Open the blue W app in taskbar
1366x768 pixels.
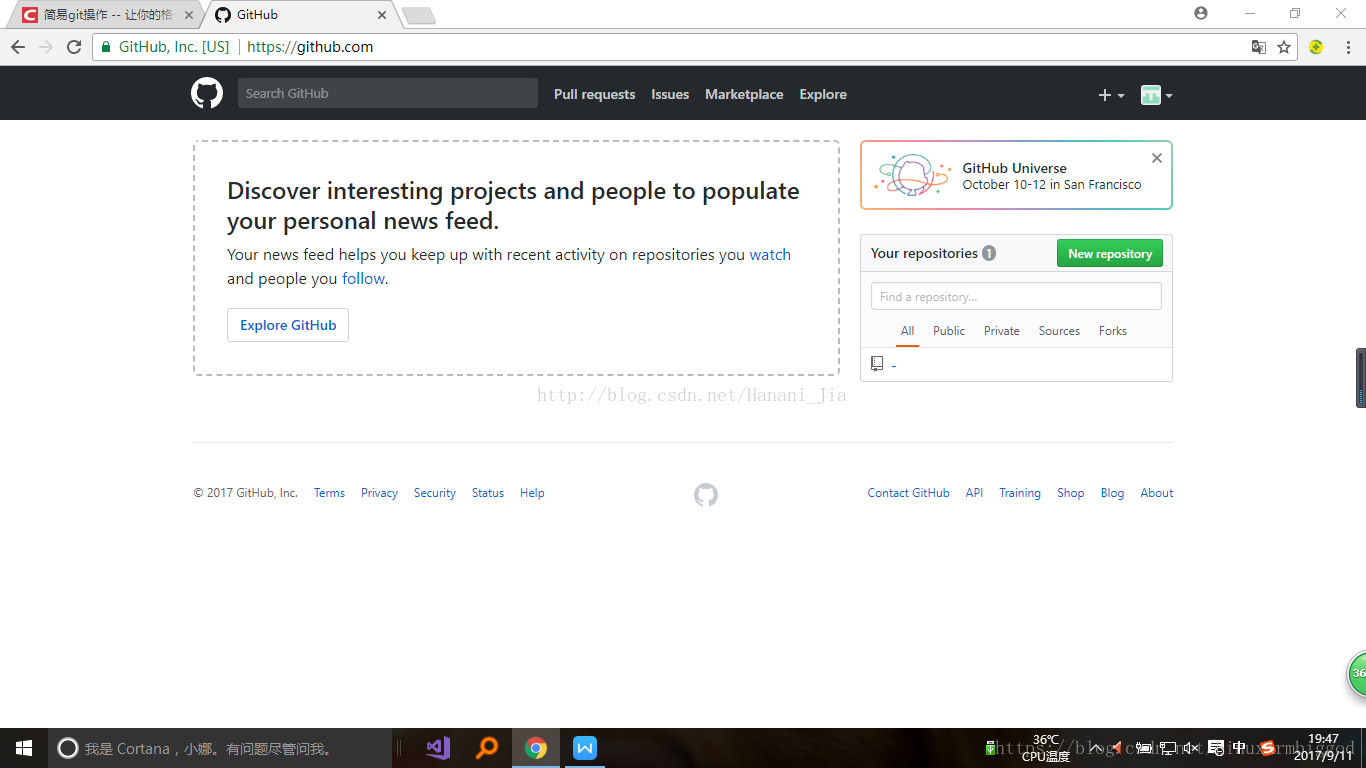click(585, 748)
